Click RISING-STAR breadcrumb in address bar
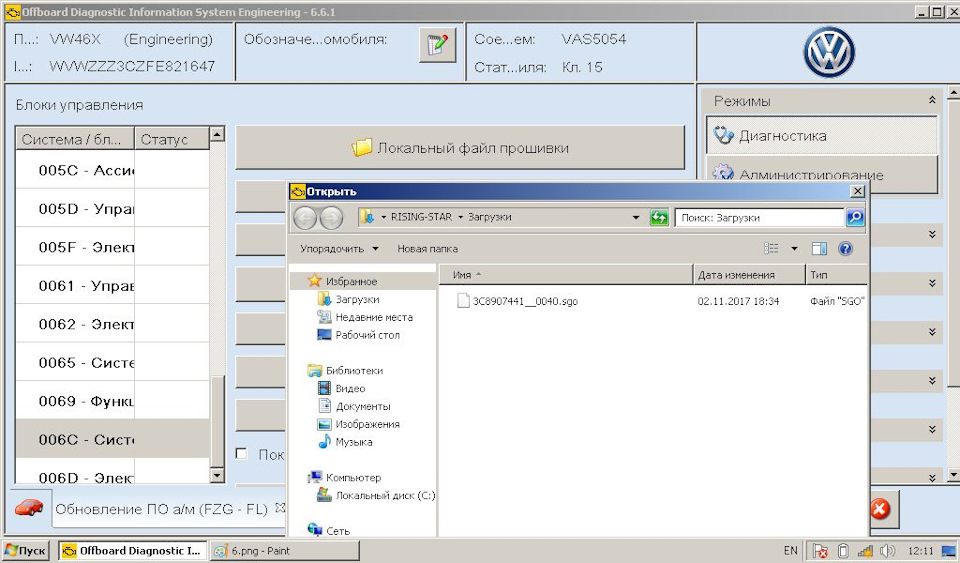The width and height of the screenshot is (960, 563). (421, 217)
